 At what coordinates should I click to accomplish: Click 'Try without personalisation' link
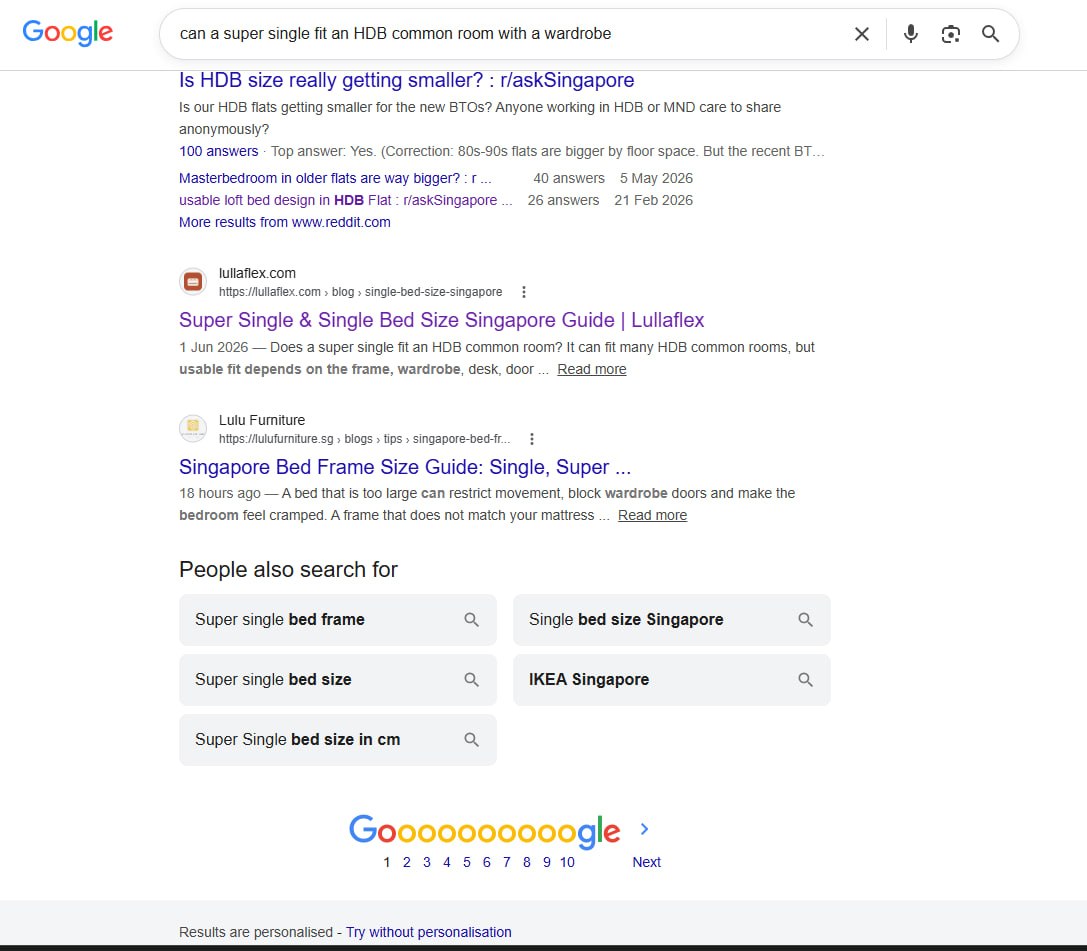428,932
